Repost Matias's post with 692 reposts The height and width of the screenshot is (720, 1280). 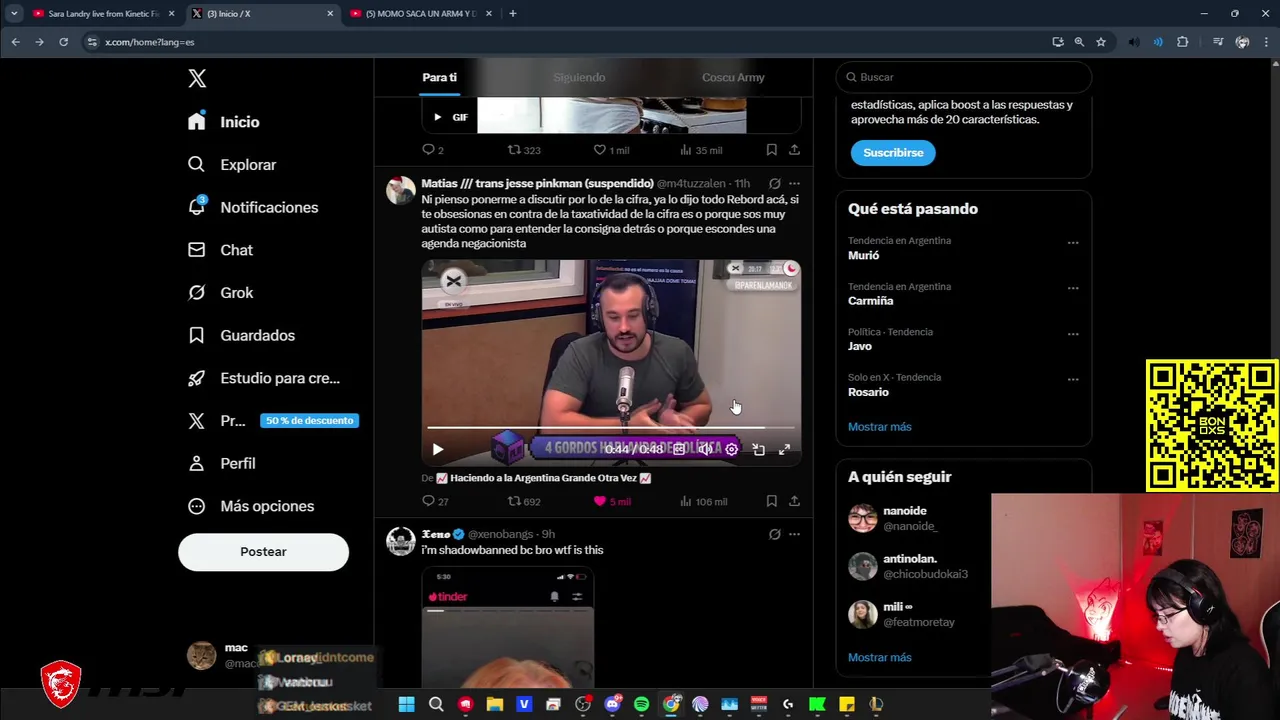point(524,502)
